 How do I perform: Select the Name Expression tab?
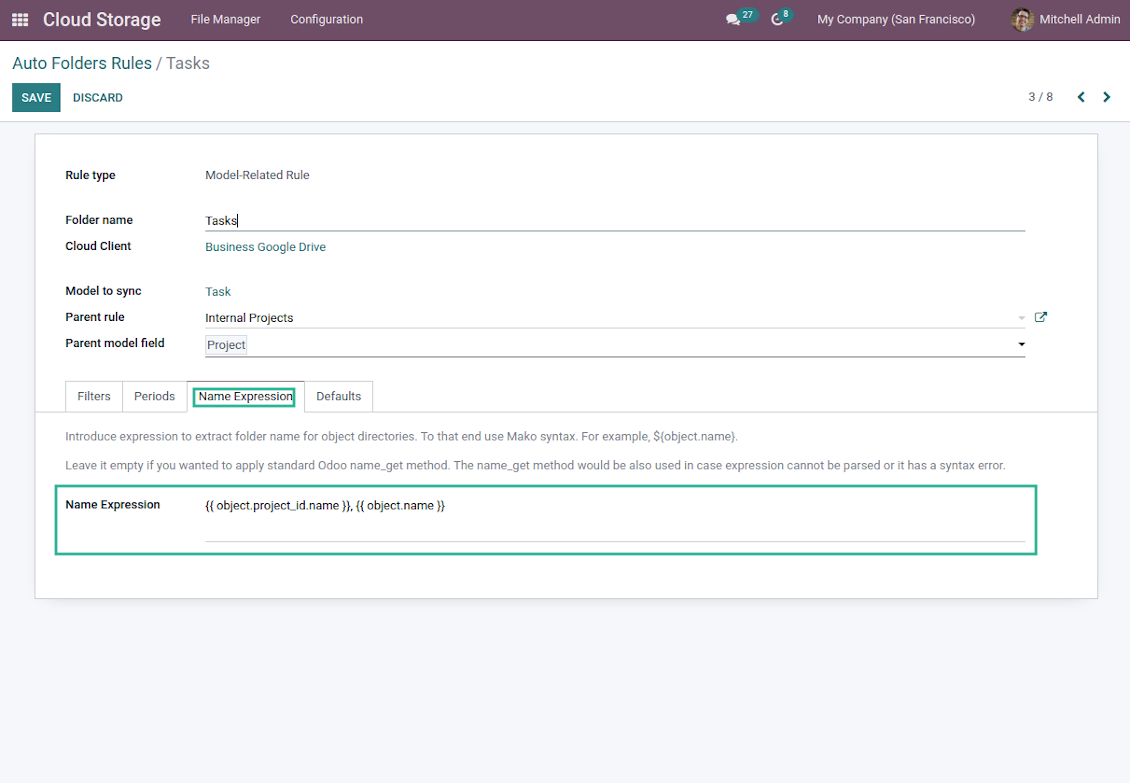[245, 396]
